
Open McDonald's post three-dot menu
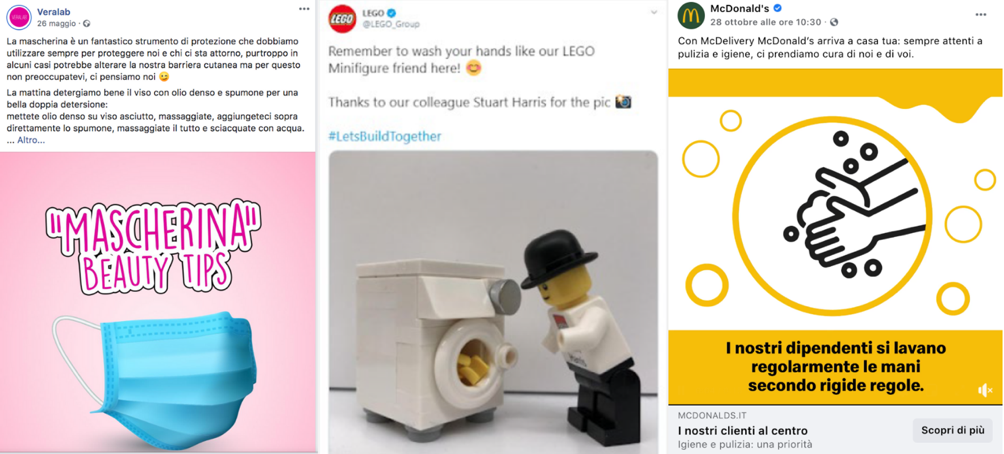[x=981, y=14]
